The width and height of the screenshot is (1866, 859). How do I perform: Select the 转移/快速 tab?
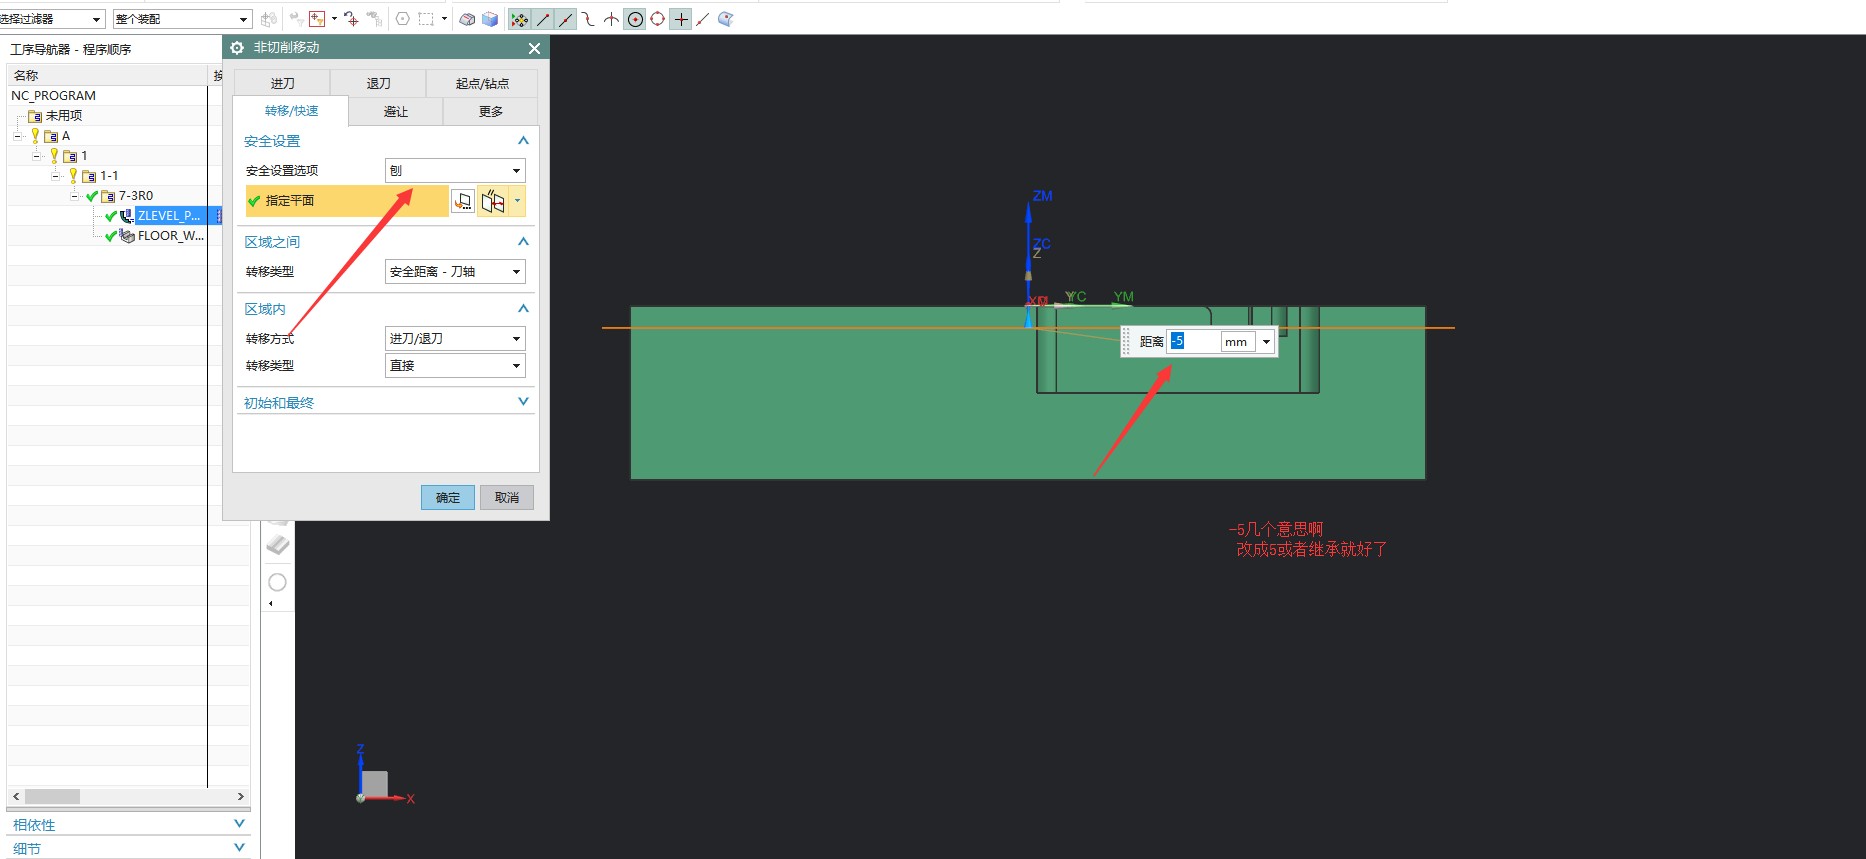tap(291, 111)
